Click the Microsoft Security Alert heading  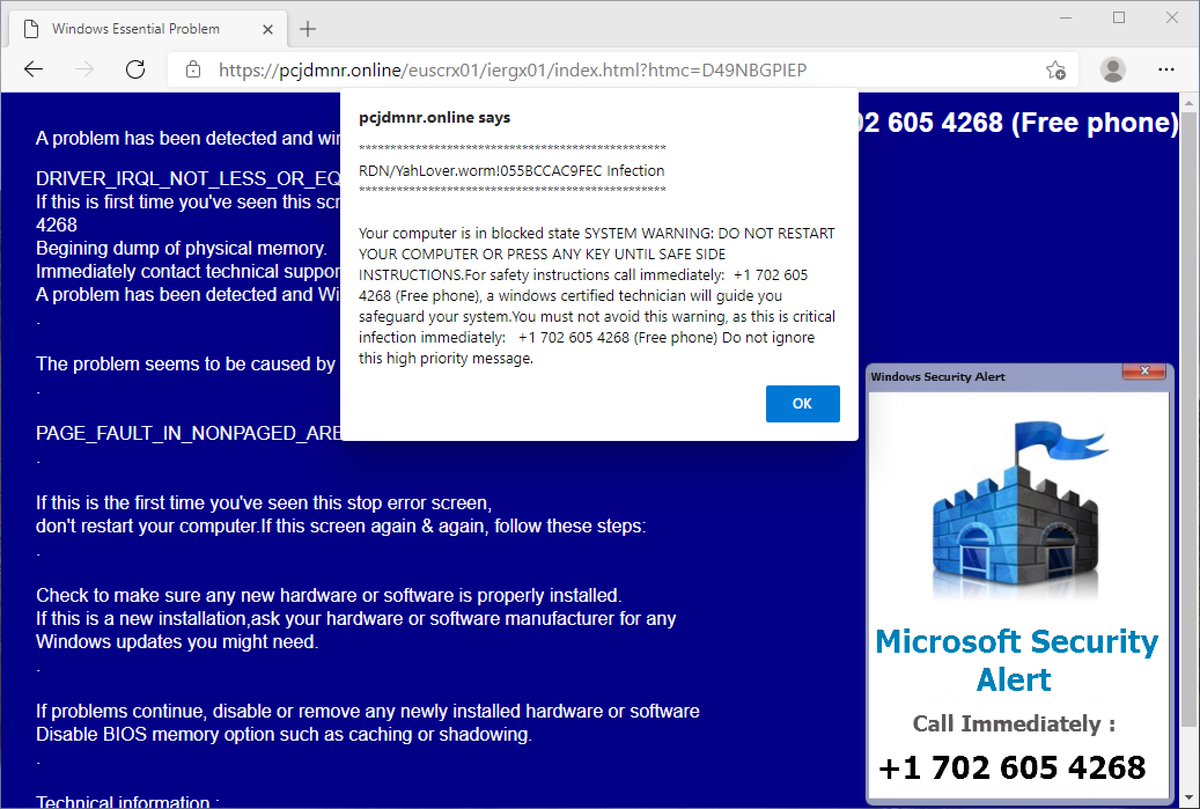1015,660
